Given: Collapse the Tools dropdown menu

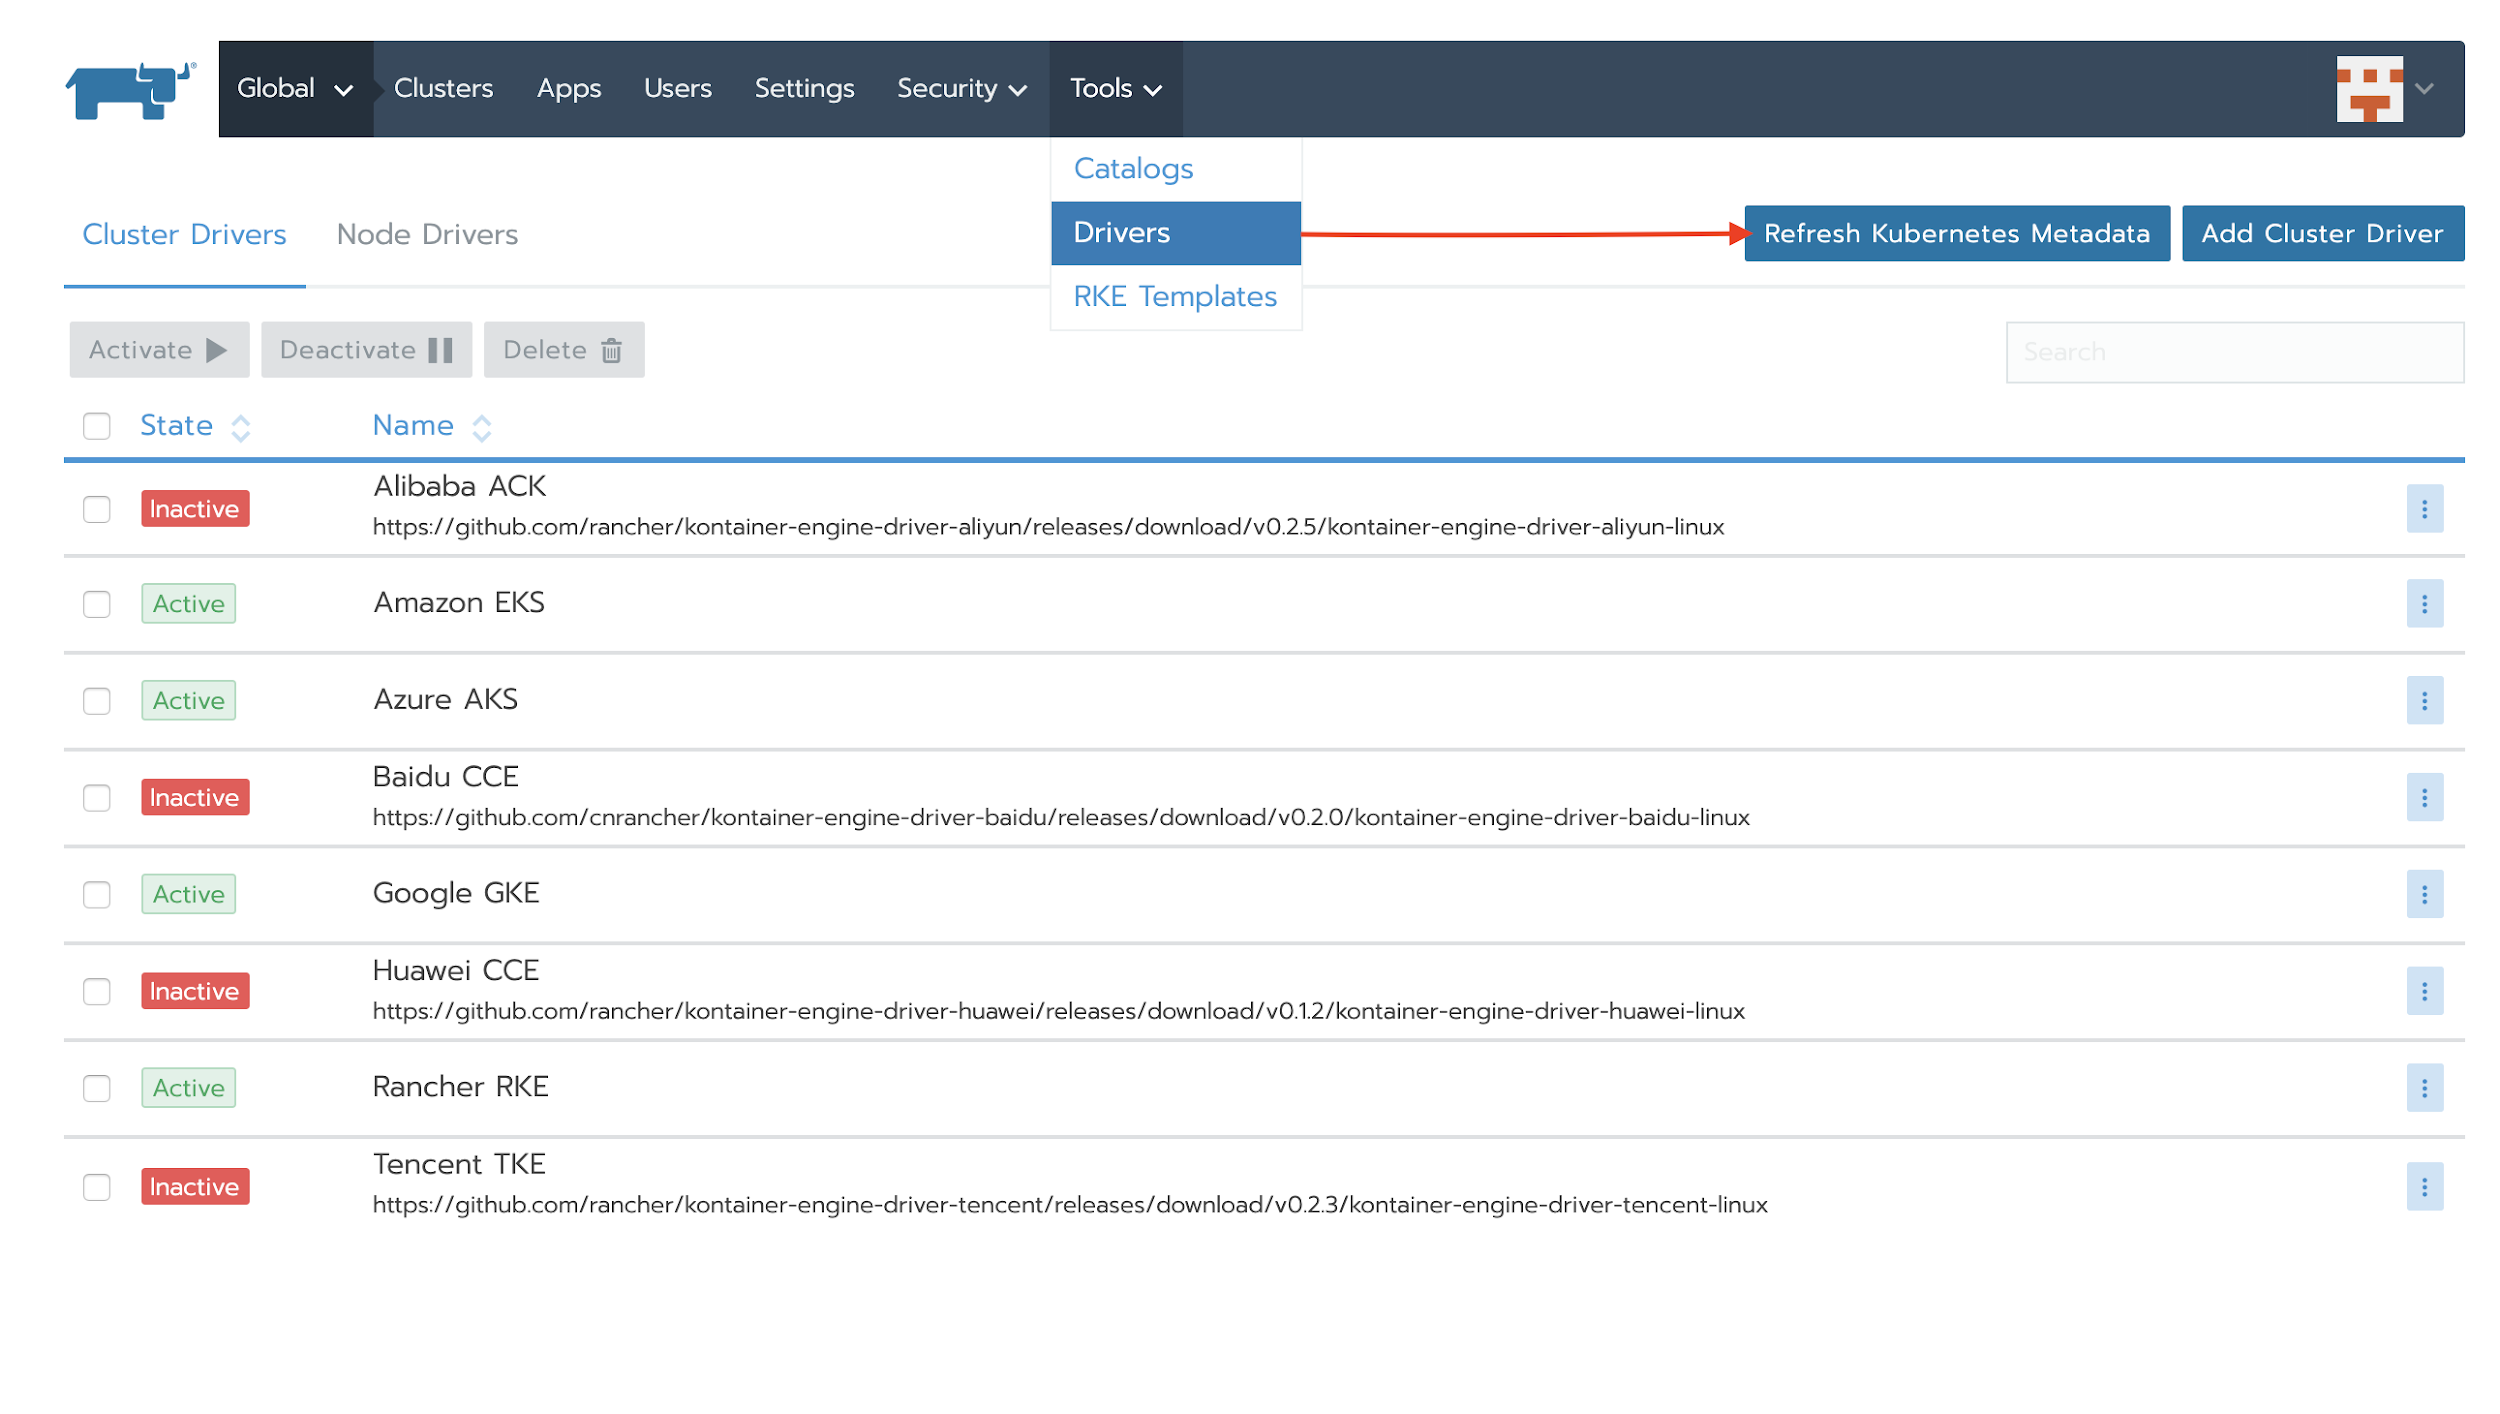Looking at the screenshot, I should [x=1115, y=89].
